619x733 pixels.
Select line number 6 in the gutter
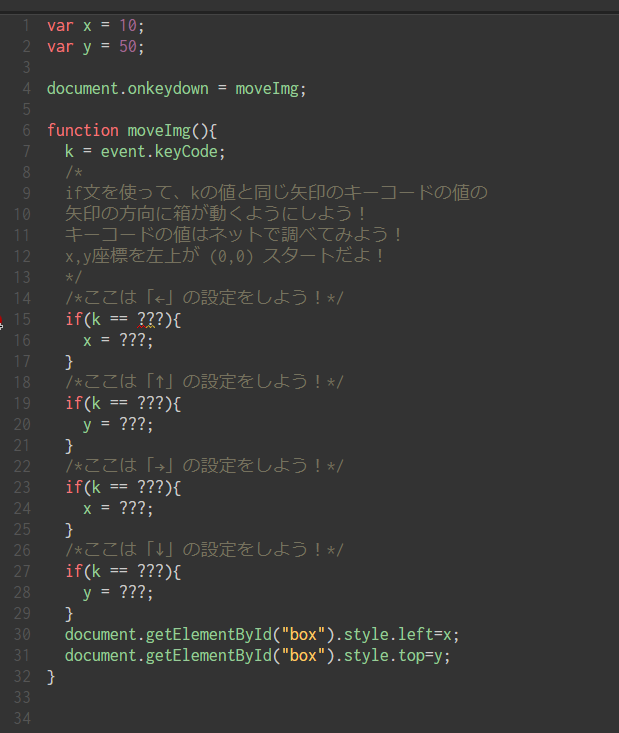tap(26, 131)
